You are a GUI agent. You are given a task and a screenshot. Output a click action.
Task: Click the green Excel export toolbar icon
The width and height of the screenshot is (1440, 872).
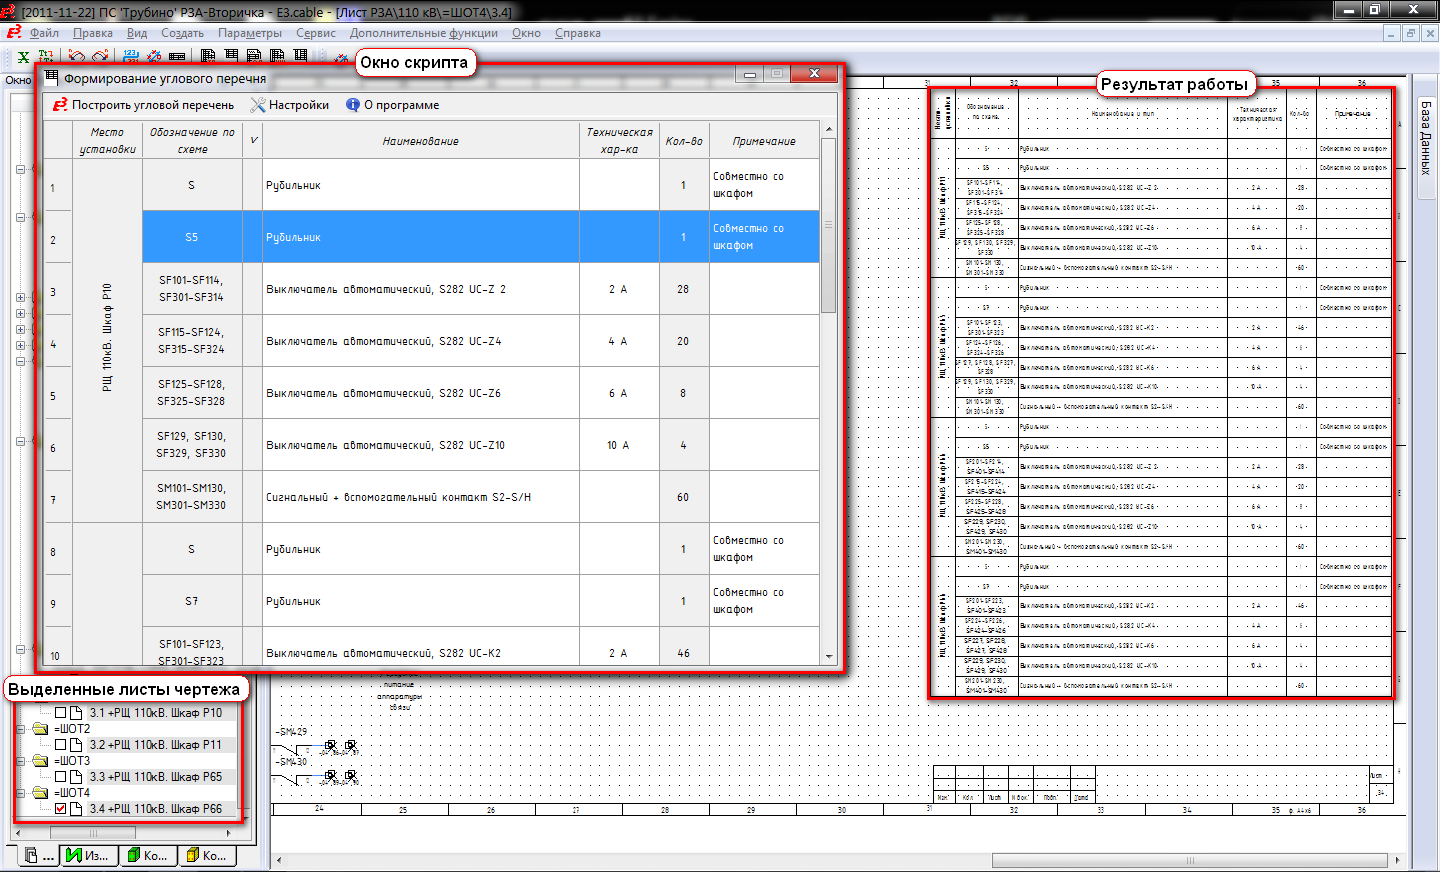(23, 57)
